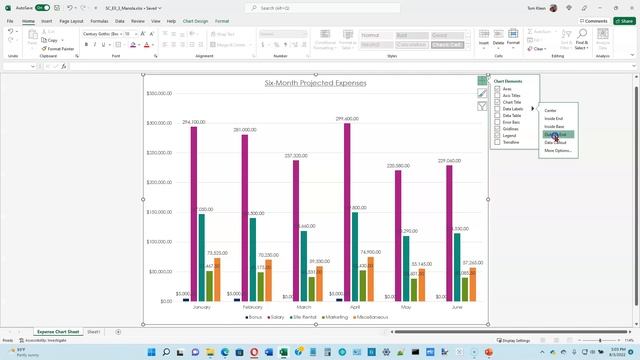The width and height of the screenshot is (640, 360).
Task: Add a new sheet with plus button
Action: click(118, 332)
